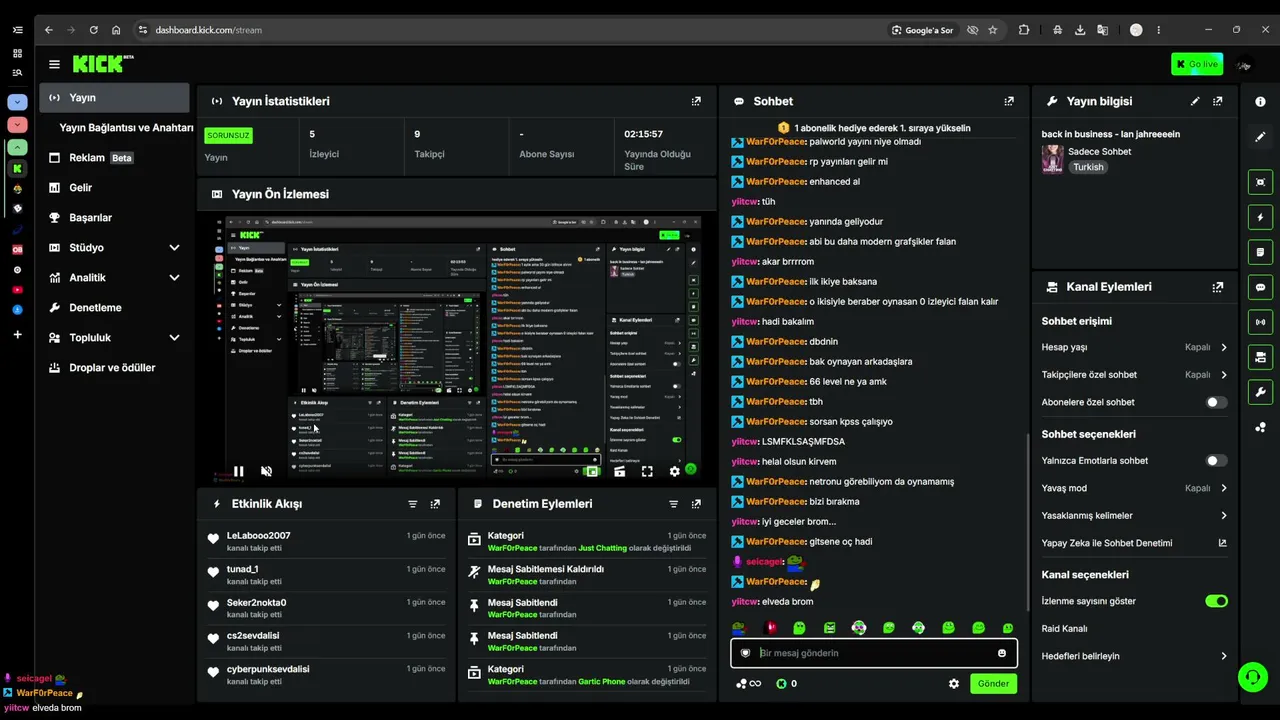
Task: Open the emoji picker in the message box
Action: (x=1002, y=653)
